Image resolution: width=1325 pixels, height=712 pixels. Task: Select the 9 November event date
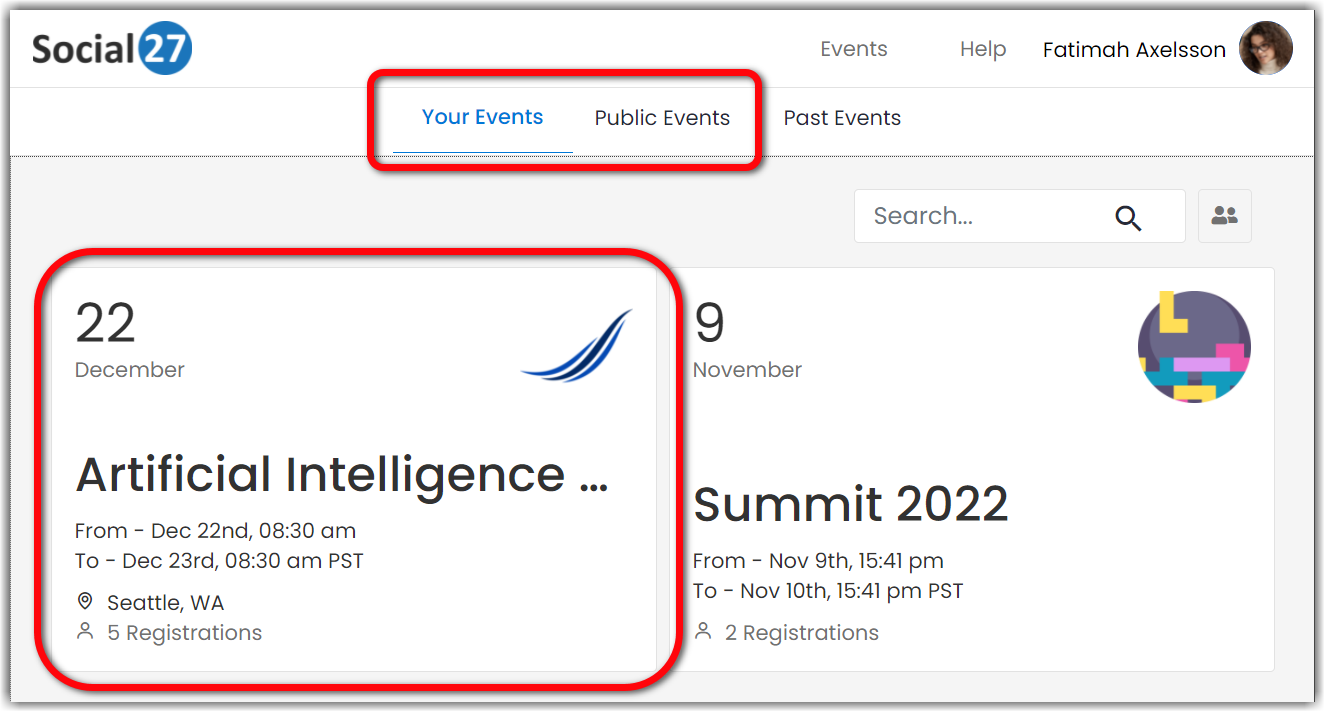[746, 342]
